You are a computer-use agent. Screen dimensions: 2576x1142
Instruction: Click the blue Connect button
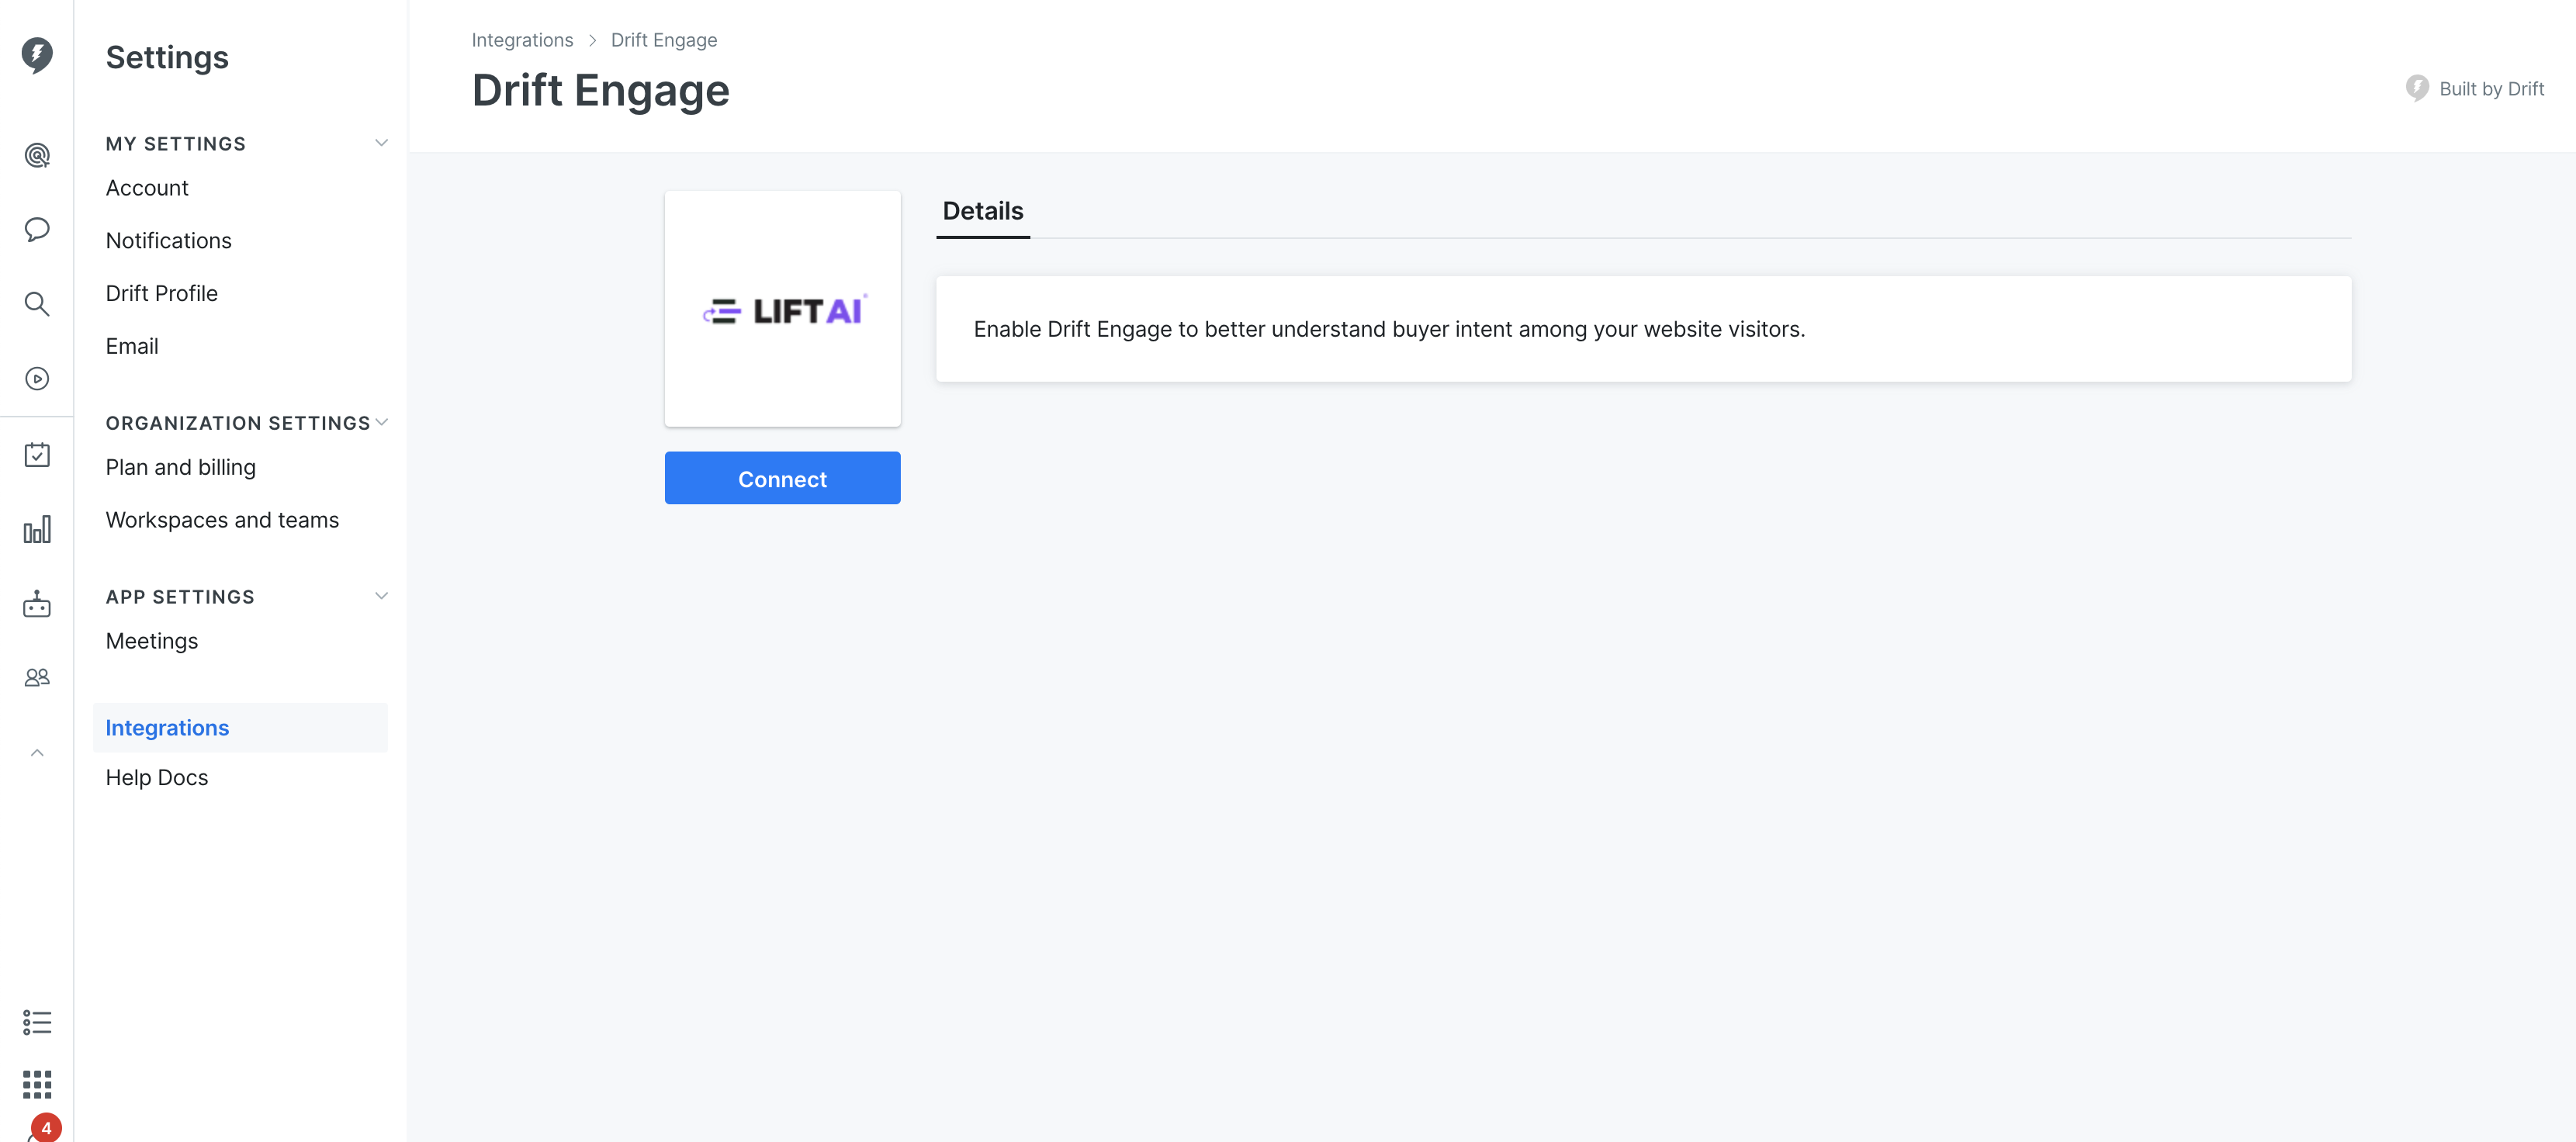[782, 478]
